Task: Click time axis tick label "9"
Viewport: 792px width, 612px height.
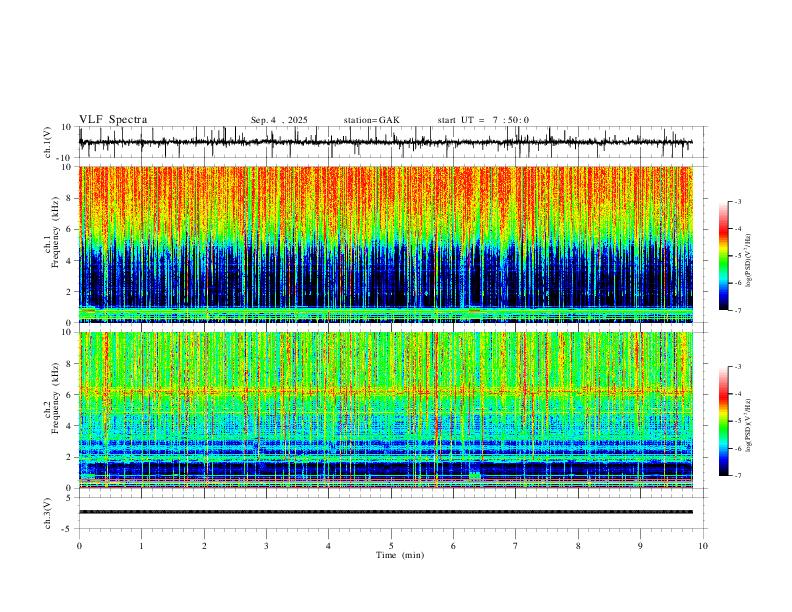Action: tap(640, 546)
